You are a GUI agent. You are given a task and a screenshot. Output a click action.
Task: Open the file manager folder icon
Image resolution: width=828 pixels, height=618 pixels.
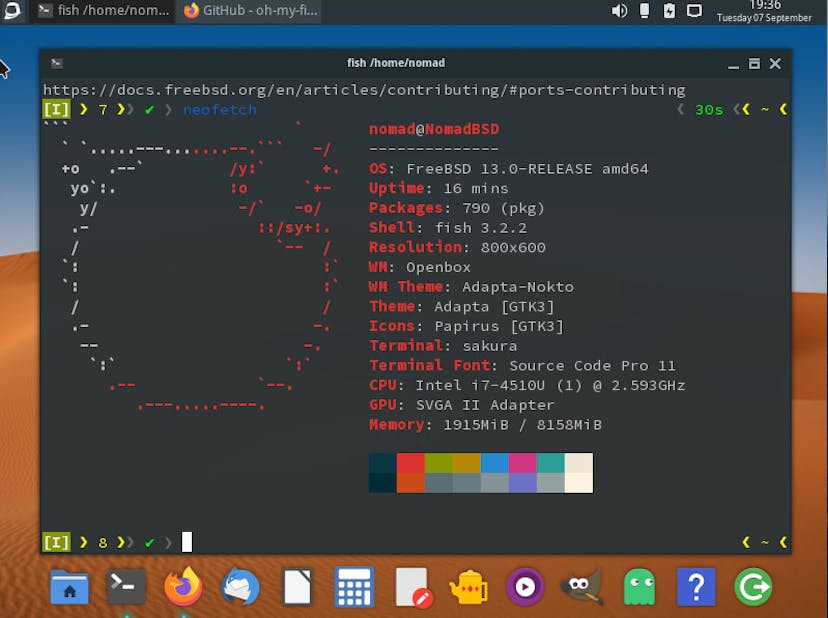point(68,587)
